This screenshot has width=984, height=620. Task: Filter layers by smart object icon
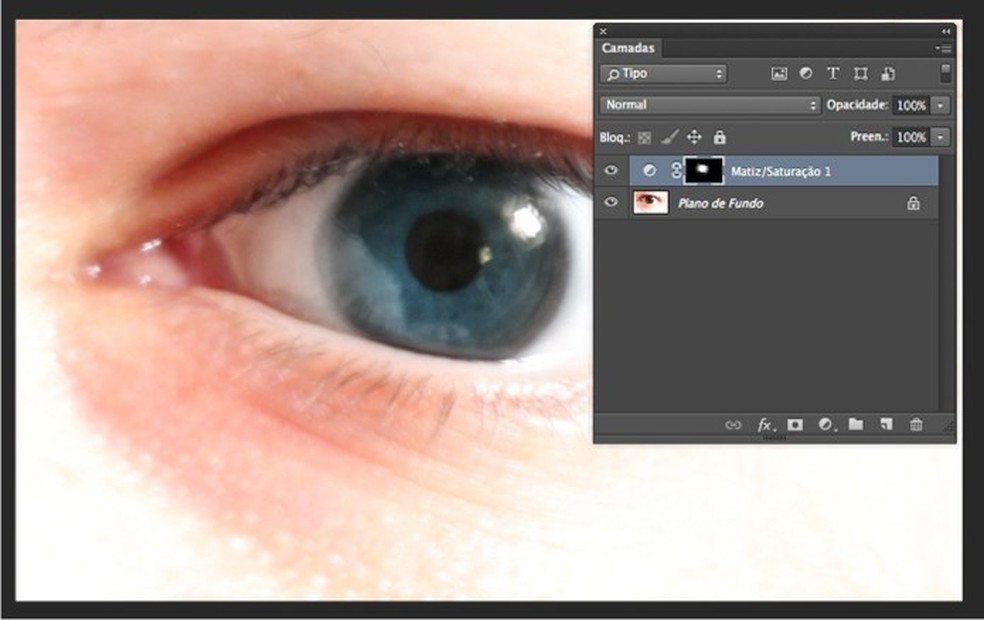coord(888,74)
